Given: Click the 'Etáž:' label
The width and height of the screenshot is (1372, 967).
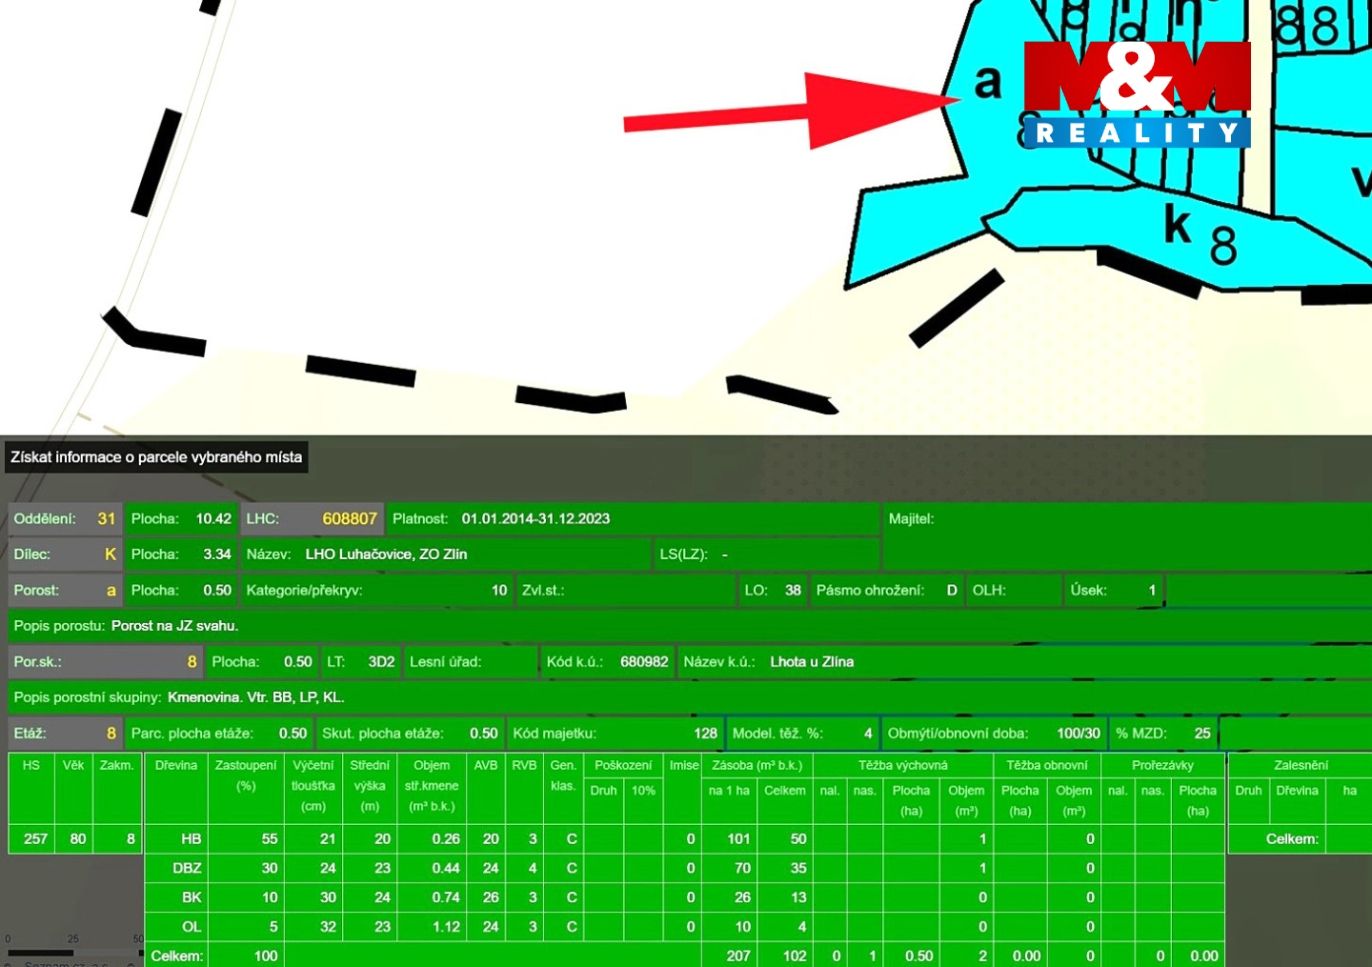Looking at the screenshot, I should [30, 733].
